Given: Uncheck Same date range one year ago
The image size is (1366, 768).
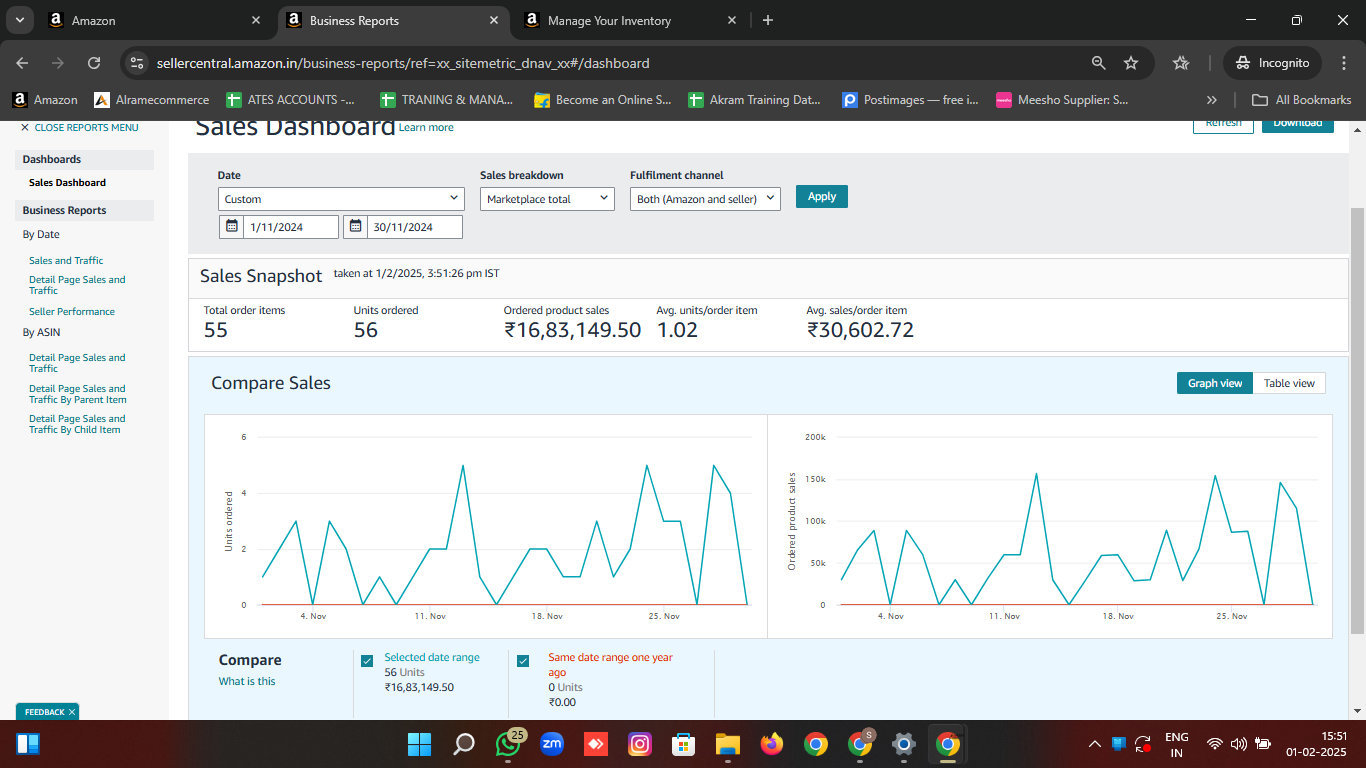Looking at the screenshot, I should 523,661.
